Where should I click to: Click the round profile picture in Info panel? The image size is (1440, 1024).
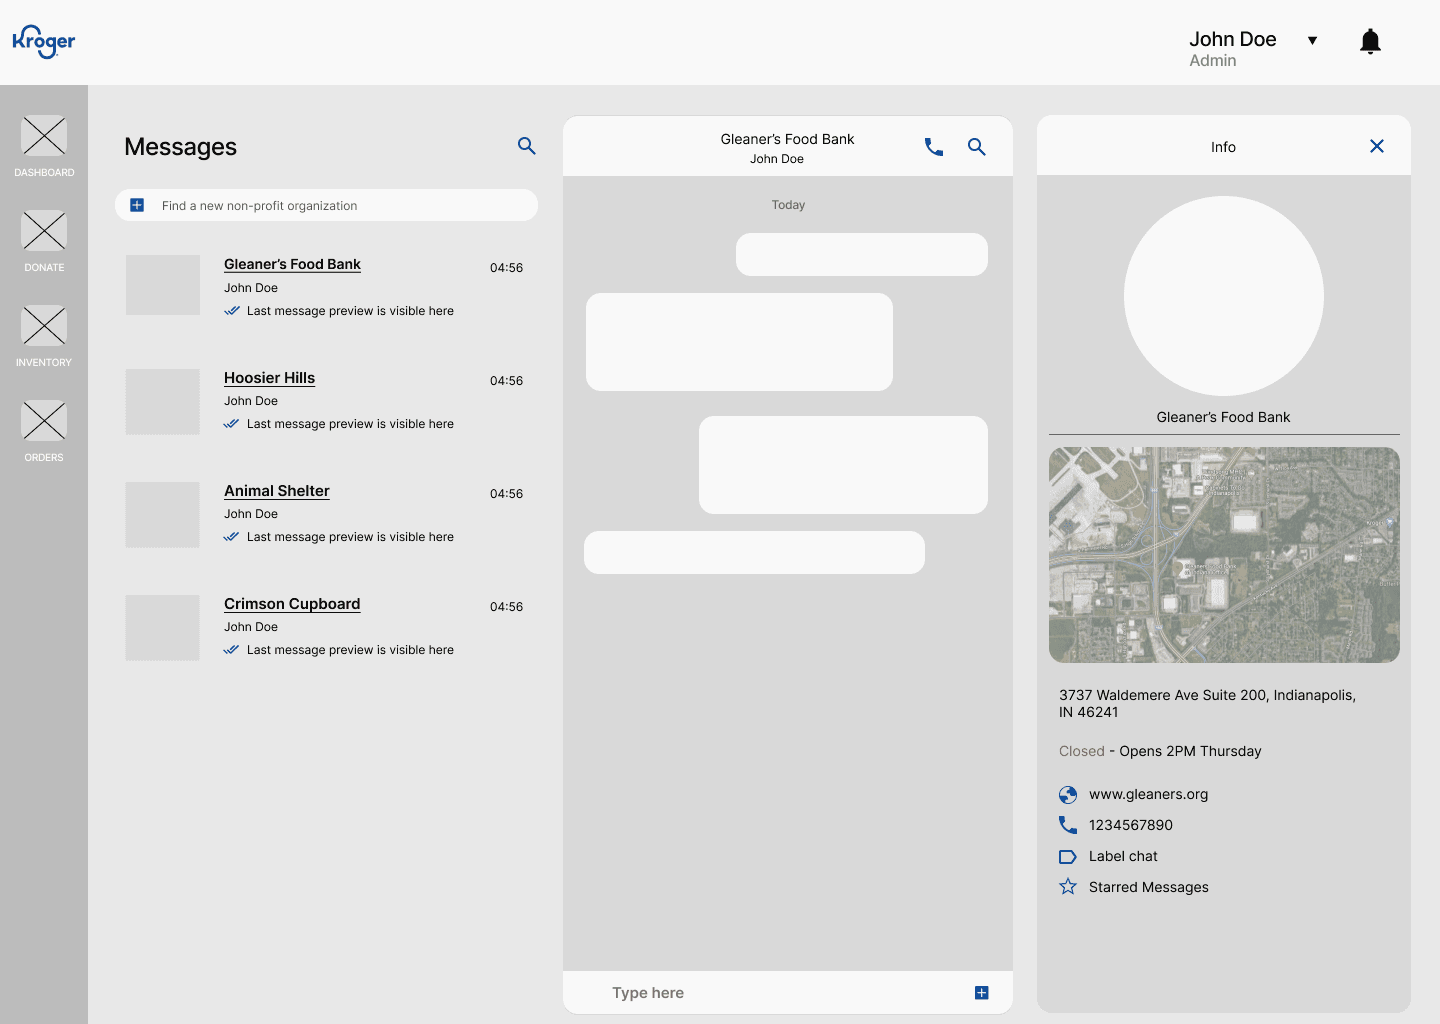(x=1224, y=296)
